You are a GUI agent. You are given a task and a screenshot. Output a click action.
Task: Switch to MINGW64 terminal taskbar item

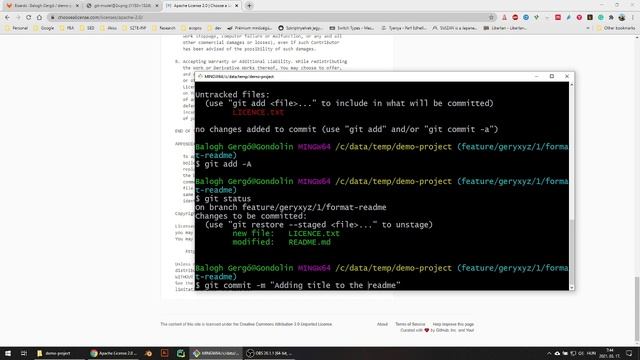tap(216, 353)
